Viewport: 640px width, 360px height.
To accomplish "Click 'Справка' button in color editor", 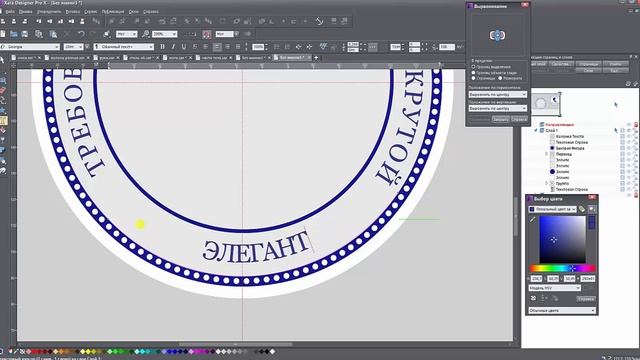I will click(x=586, y=299).
